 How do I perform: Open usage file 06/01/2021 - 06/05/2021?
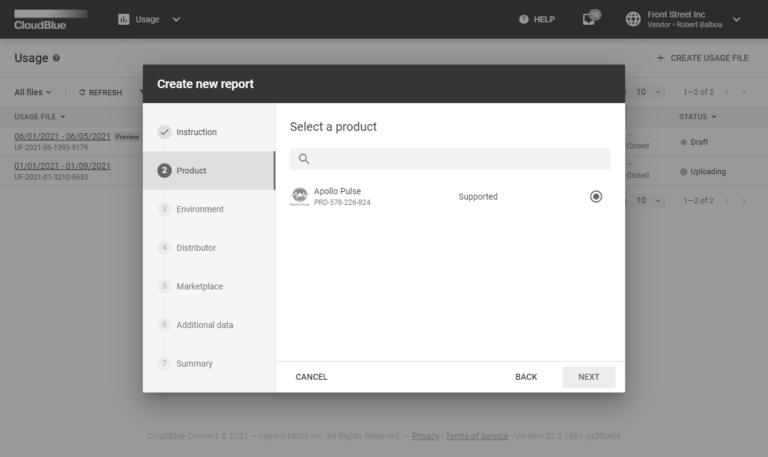coord(62,136)
